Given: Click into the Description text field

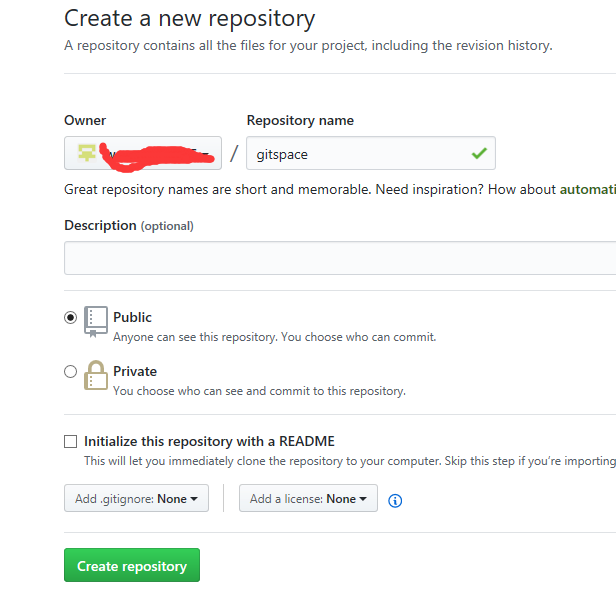Looking at the screenshot, I should pos(340,258).
